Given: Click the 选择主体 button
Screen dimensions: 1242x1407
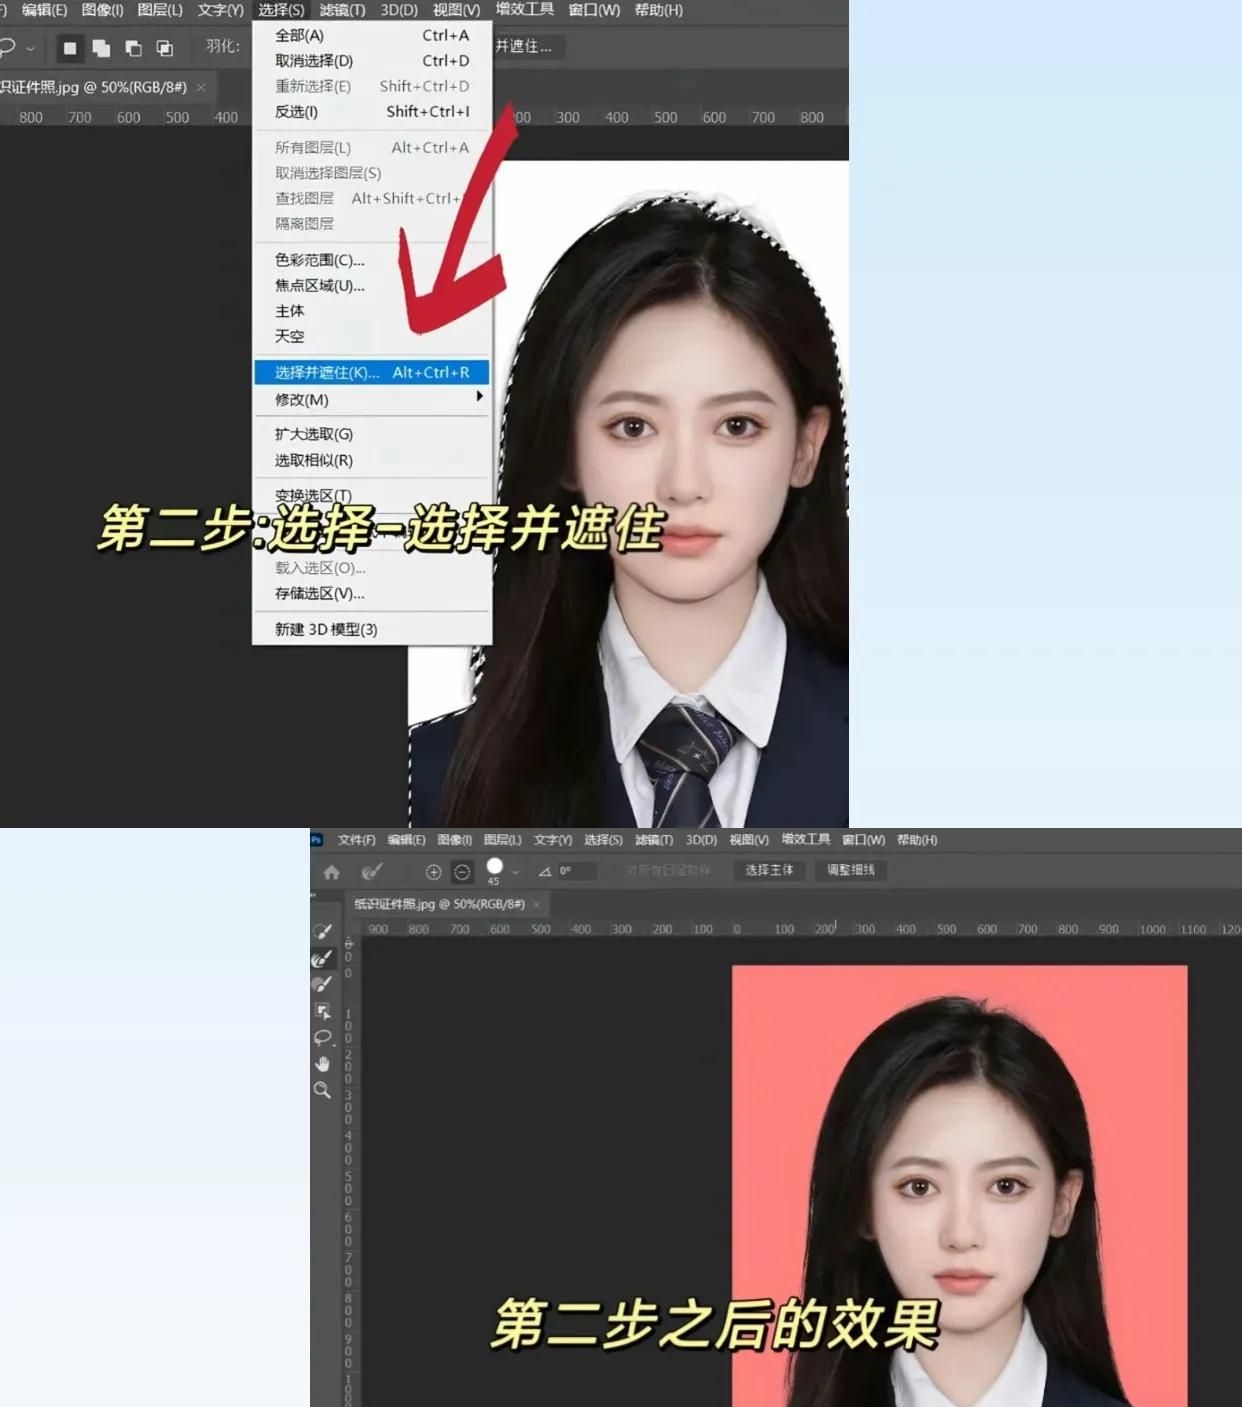Looking at the screenshot, I should click(x=769, y=871).
